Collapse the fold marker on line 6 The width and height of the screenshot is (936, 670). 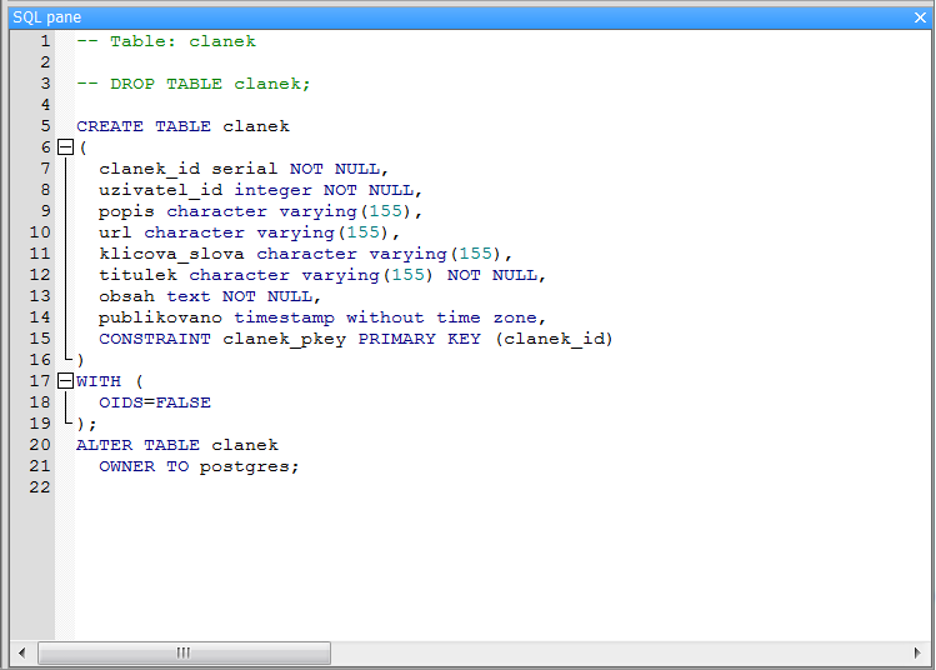65,147
